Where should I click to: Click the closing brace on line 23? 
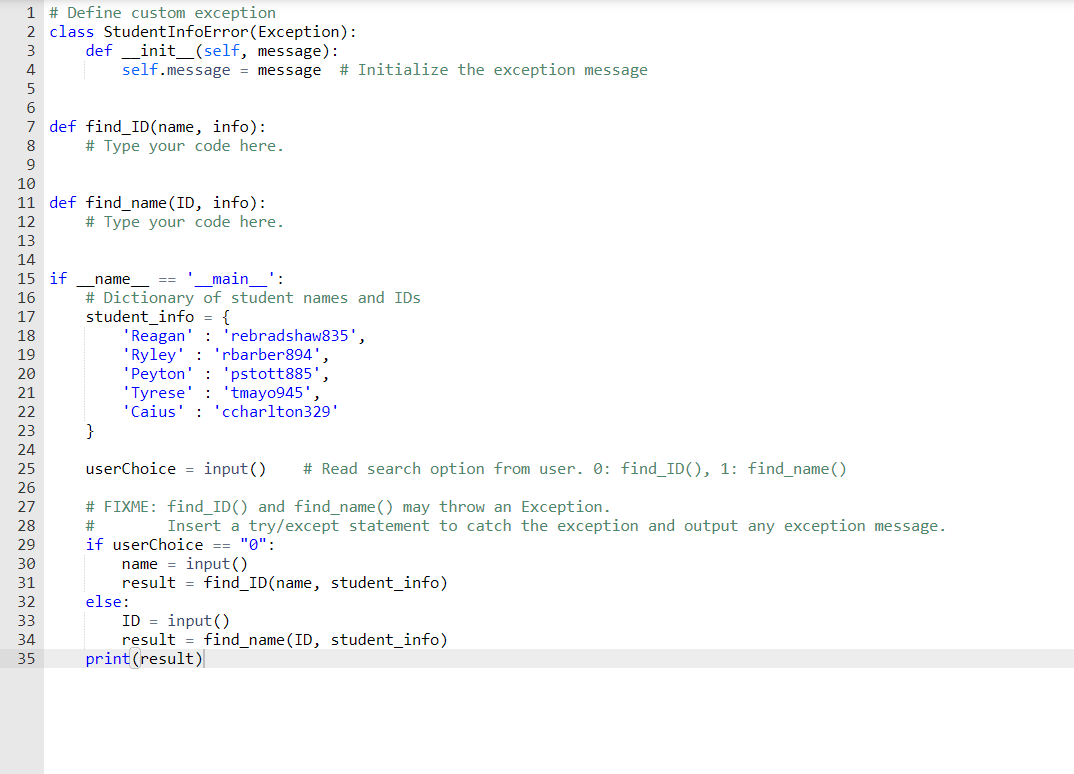pyautogui.click(x=90, y=432)
